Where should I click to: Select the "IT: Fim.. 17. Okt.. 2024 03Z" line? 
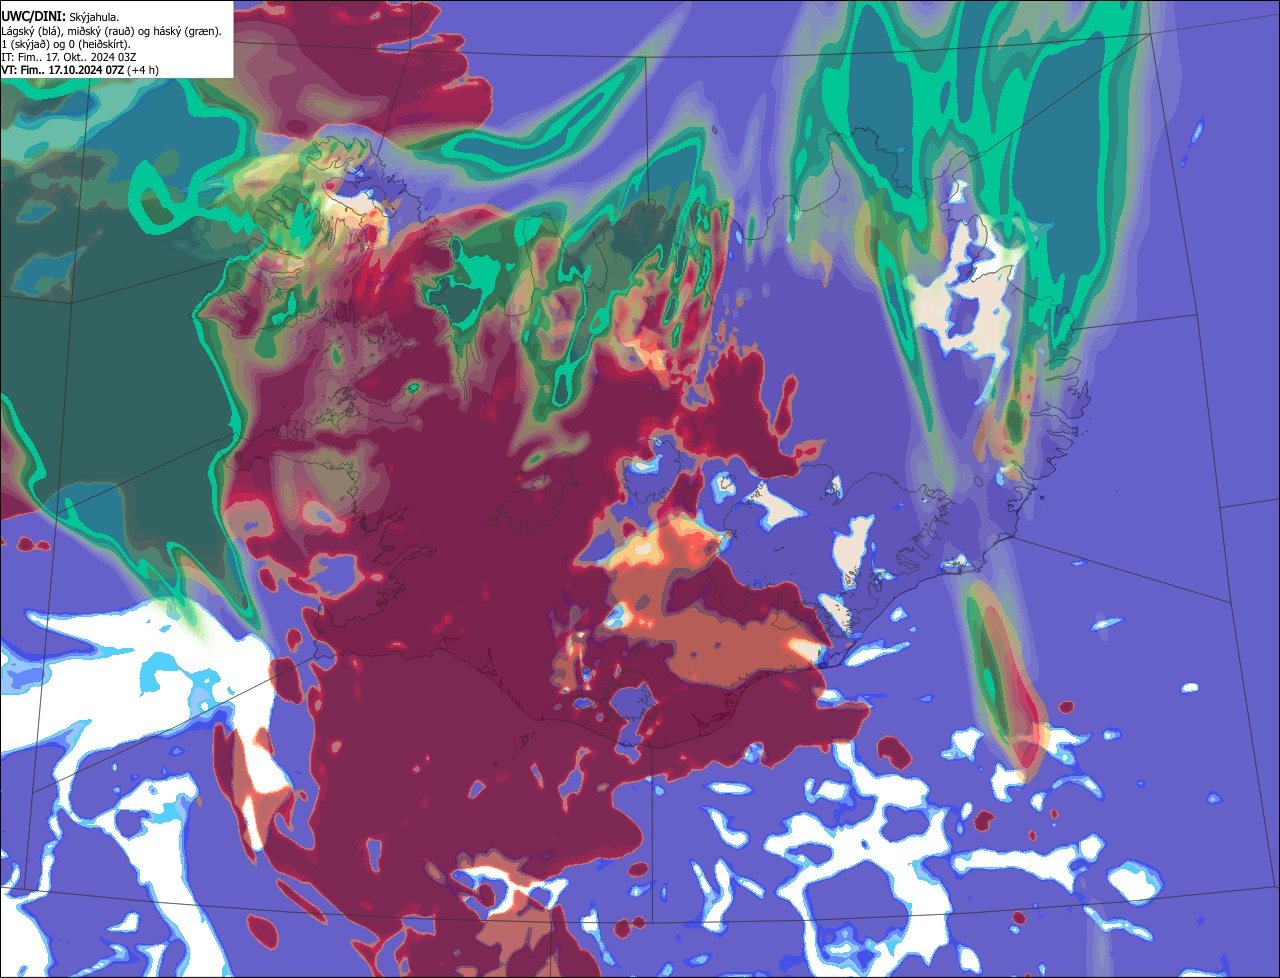coord(69,57)
